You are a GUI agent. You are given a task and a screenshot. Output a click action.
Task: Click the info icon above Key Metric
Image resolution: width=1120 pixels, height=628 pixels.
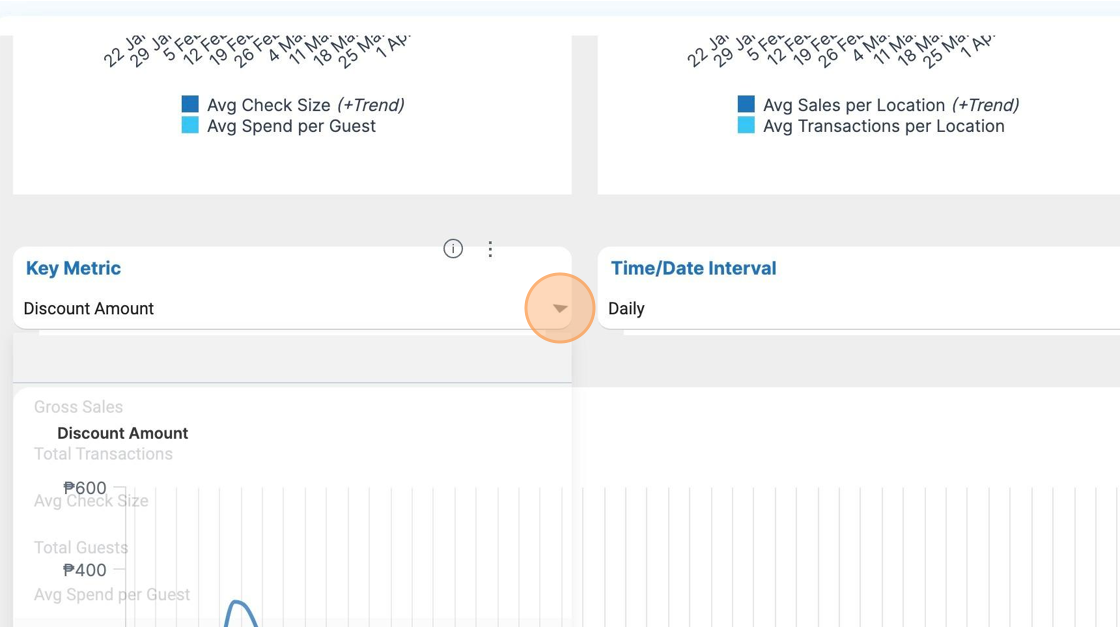click(453, 249)
